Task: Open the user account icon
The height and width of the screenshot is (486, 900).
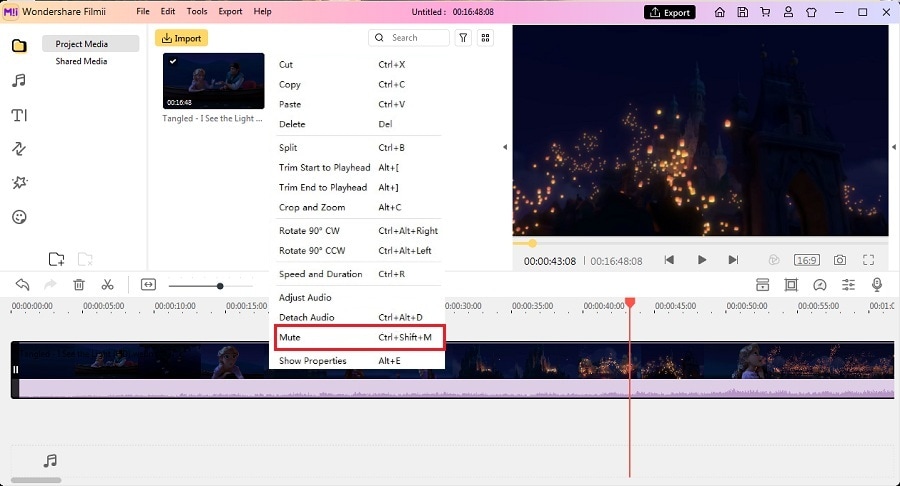Action: pos(789,12)
